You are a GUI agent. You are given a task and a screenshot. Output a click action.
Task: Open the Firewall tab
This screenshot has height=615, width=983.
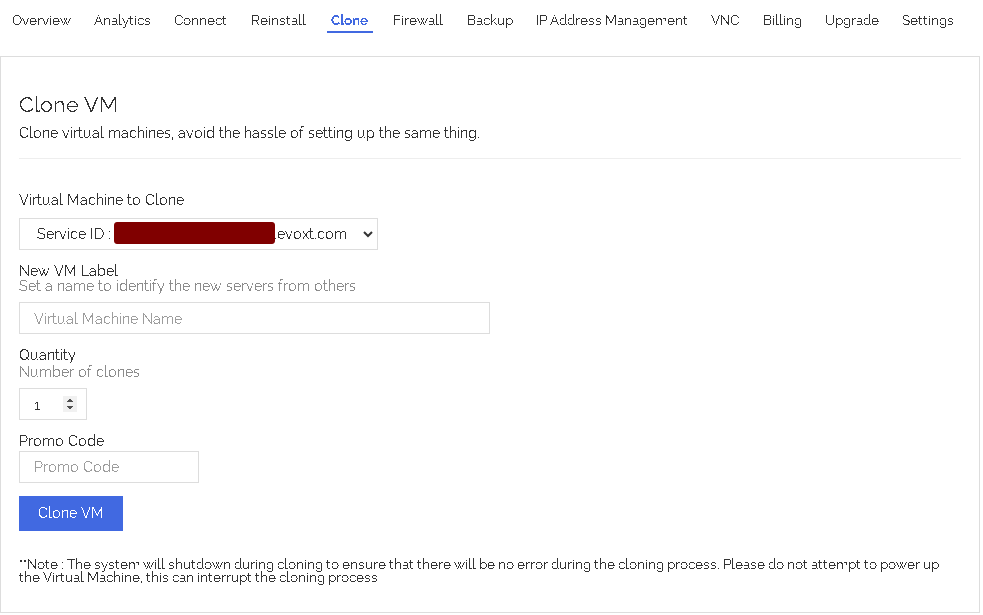417,20
